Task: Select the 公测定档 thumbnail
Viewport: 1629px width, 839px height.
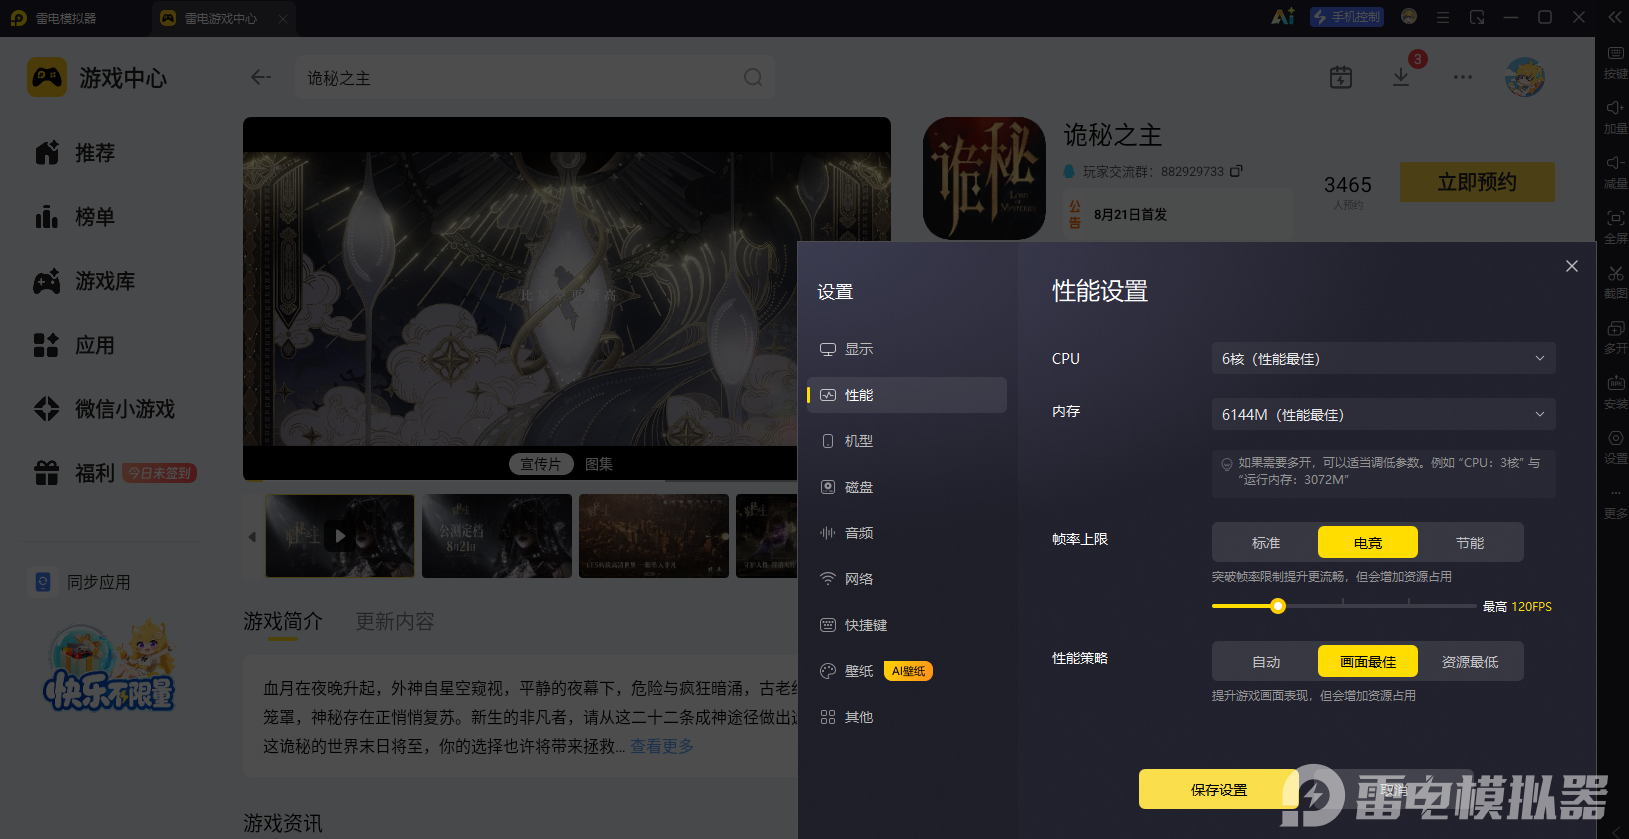Action: [x=497, y=536]
